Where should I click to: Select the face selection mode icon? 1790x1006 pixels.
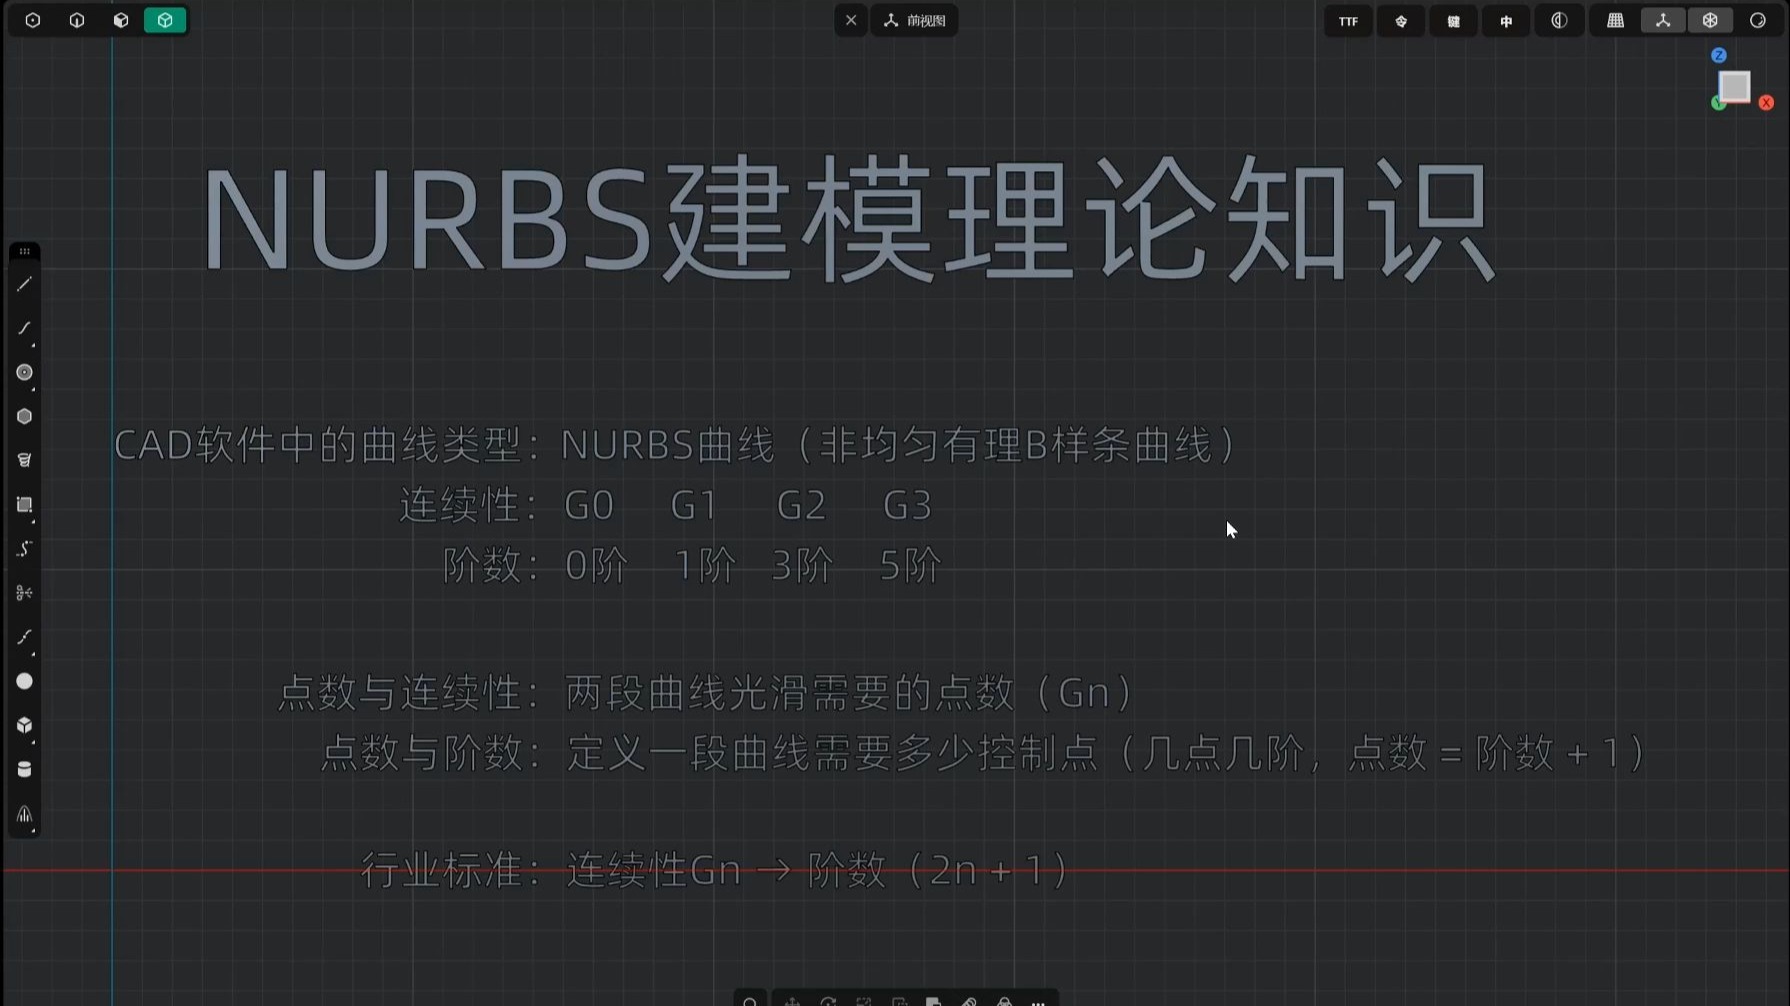[x=121, y=20]
